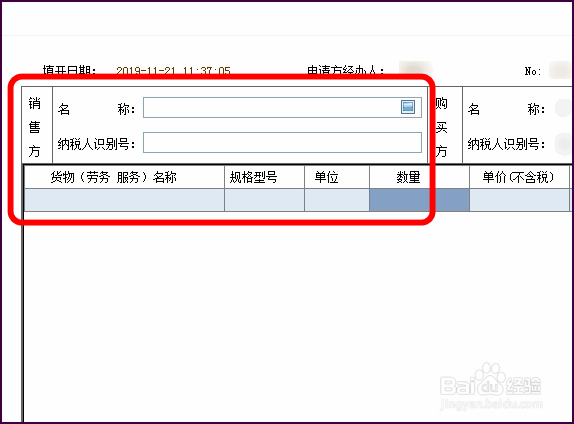The image size is (574, 424).
Task: Click the No: label
Action: point(533,71)
